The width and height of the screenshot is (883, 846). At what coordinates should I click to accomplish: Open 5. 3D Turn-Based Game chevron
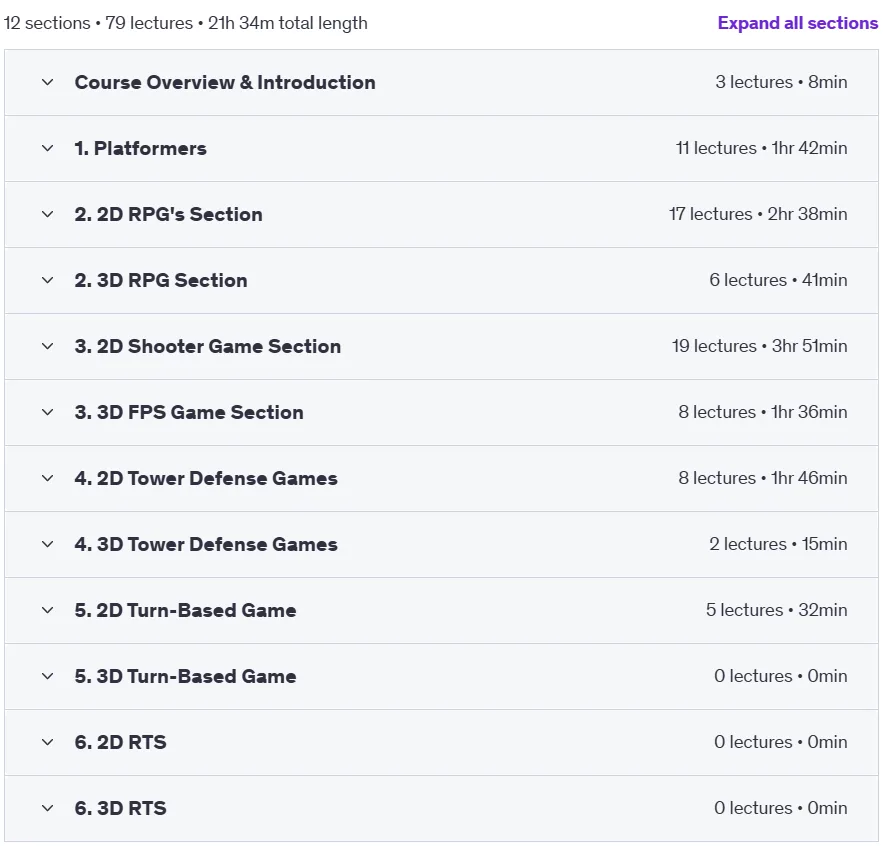click(48, 676)
